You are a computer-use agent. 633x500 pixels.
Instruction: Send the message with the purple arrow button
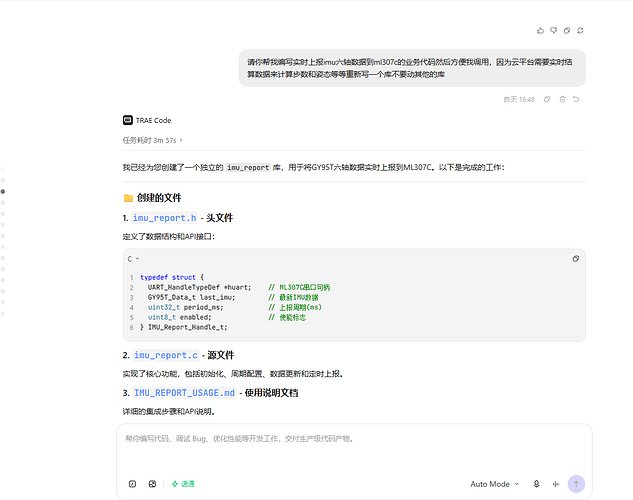pyautogui.click(x=576, y=484)
